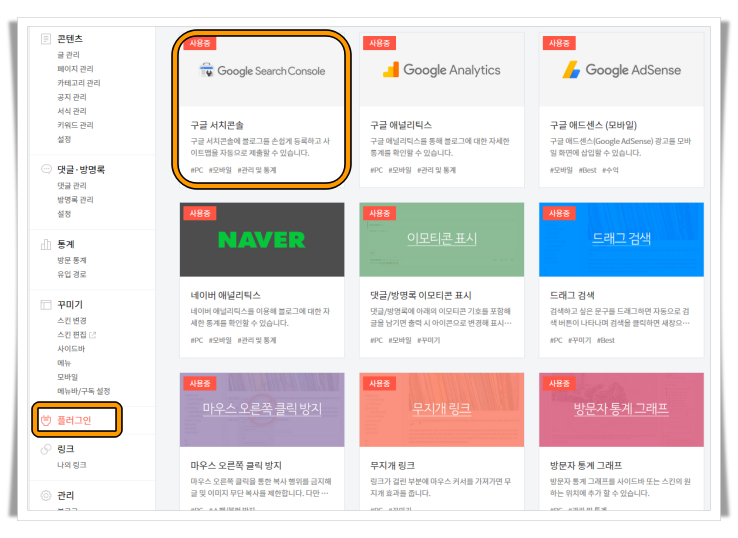Click the 무지개 링크 title below thumbnail
Screen dimensions: 738x538
(x=393, y=466)
